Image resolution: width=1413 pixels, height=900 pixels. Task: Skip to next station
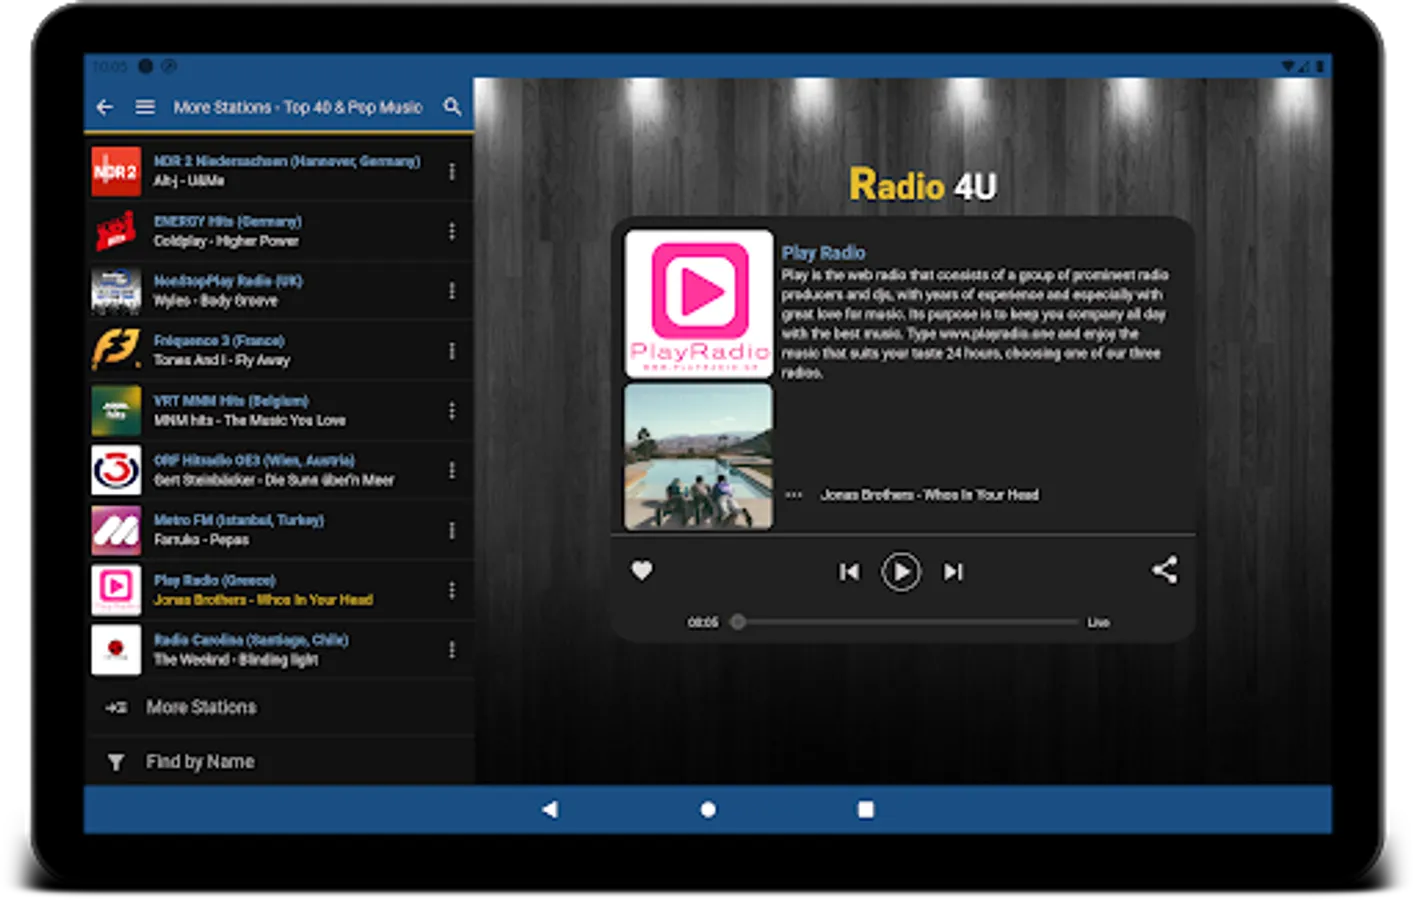tap(953, 572)
